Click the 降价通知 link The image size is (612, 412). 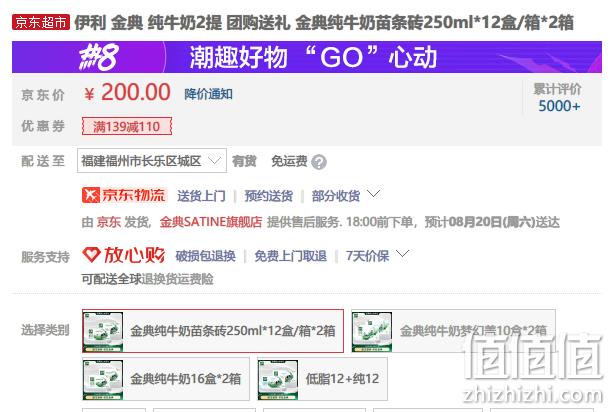(x=208, y=94)
